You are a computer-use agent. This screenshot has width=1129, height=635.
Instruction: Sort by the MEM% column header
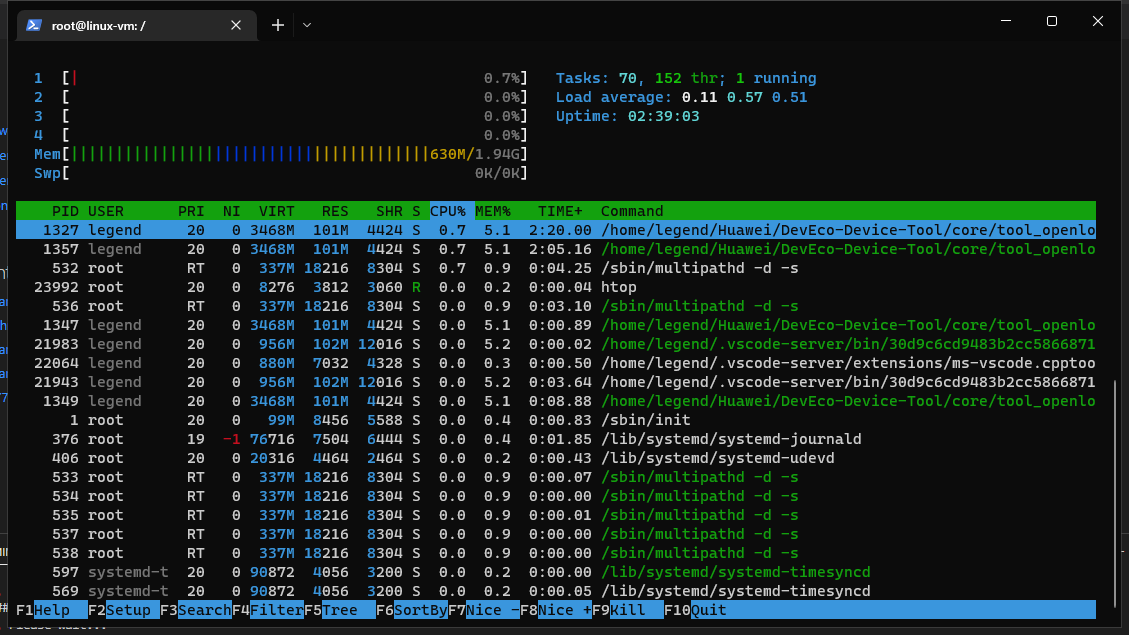492,211
